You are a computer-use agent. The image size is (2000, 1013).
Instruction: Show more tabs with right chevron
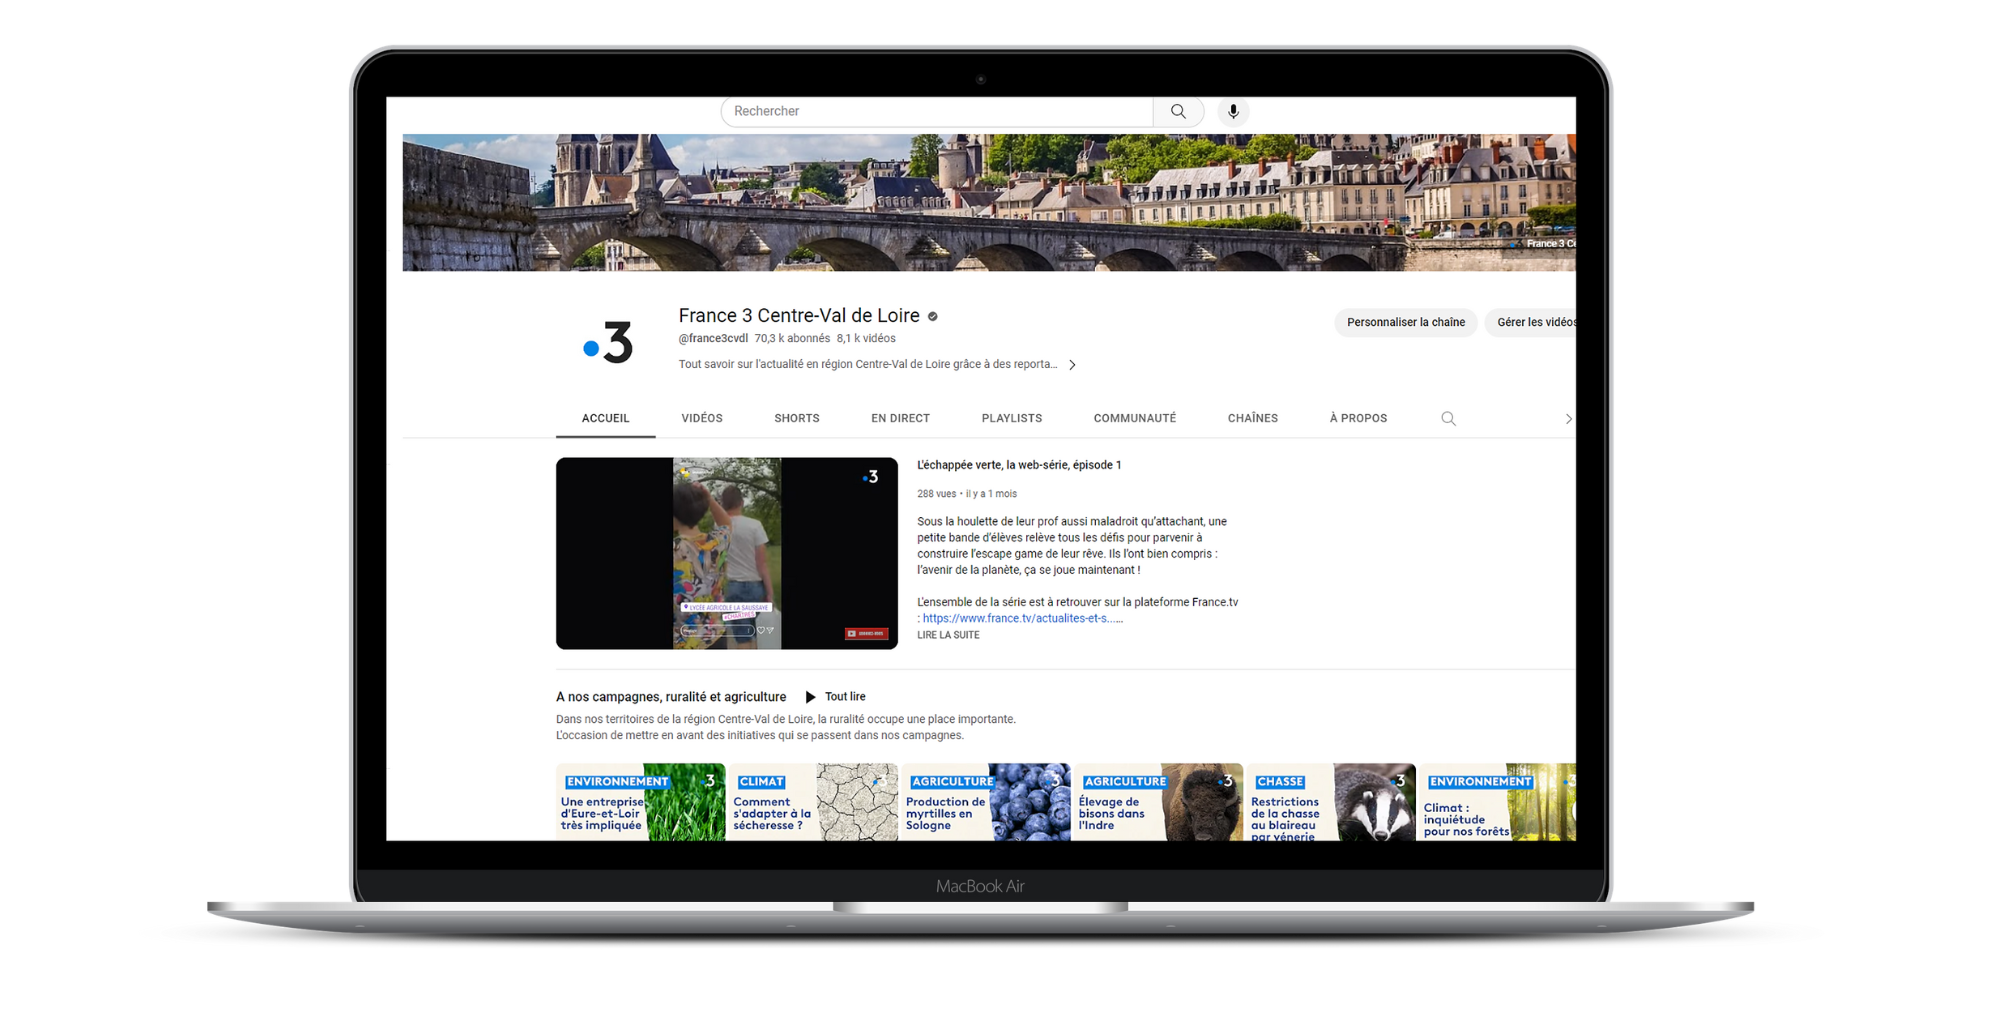[1567, 419]
